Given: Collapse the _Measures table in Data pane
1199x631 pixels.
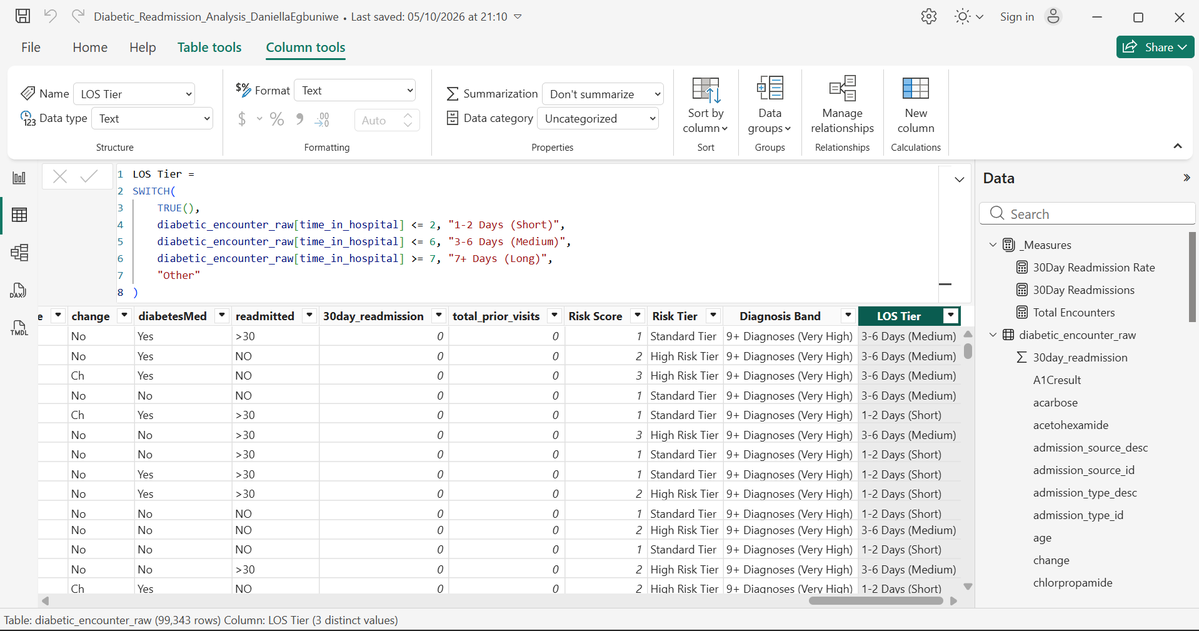Looking at the screenshot, I should (x=993, y=245).
